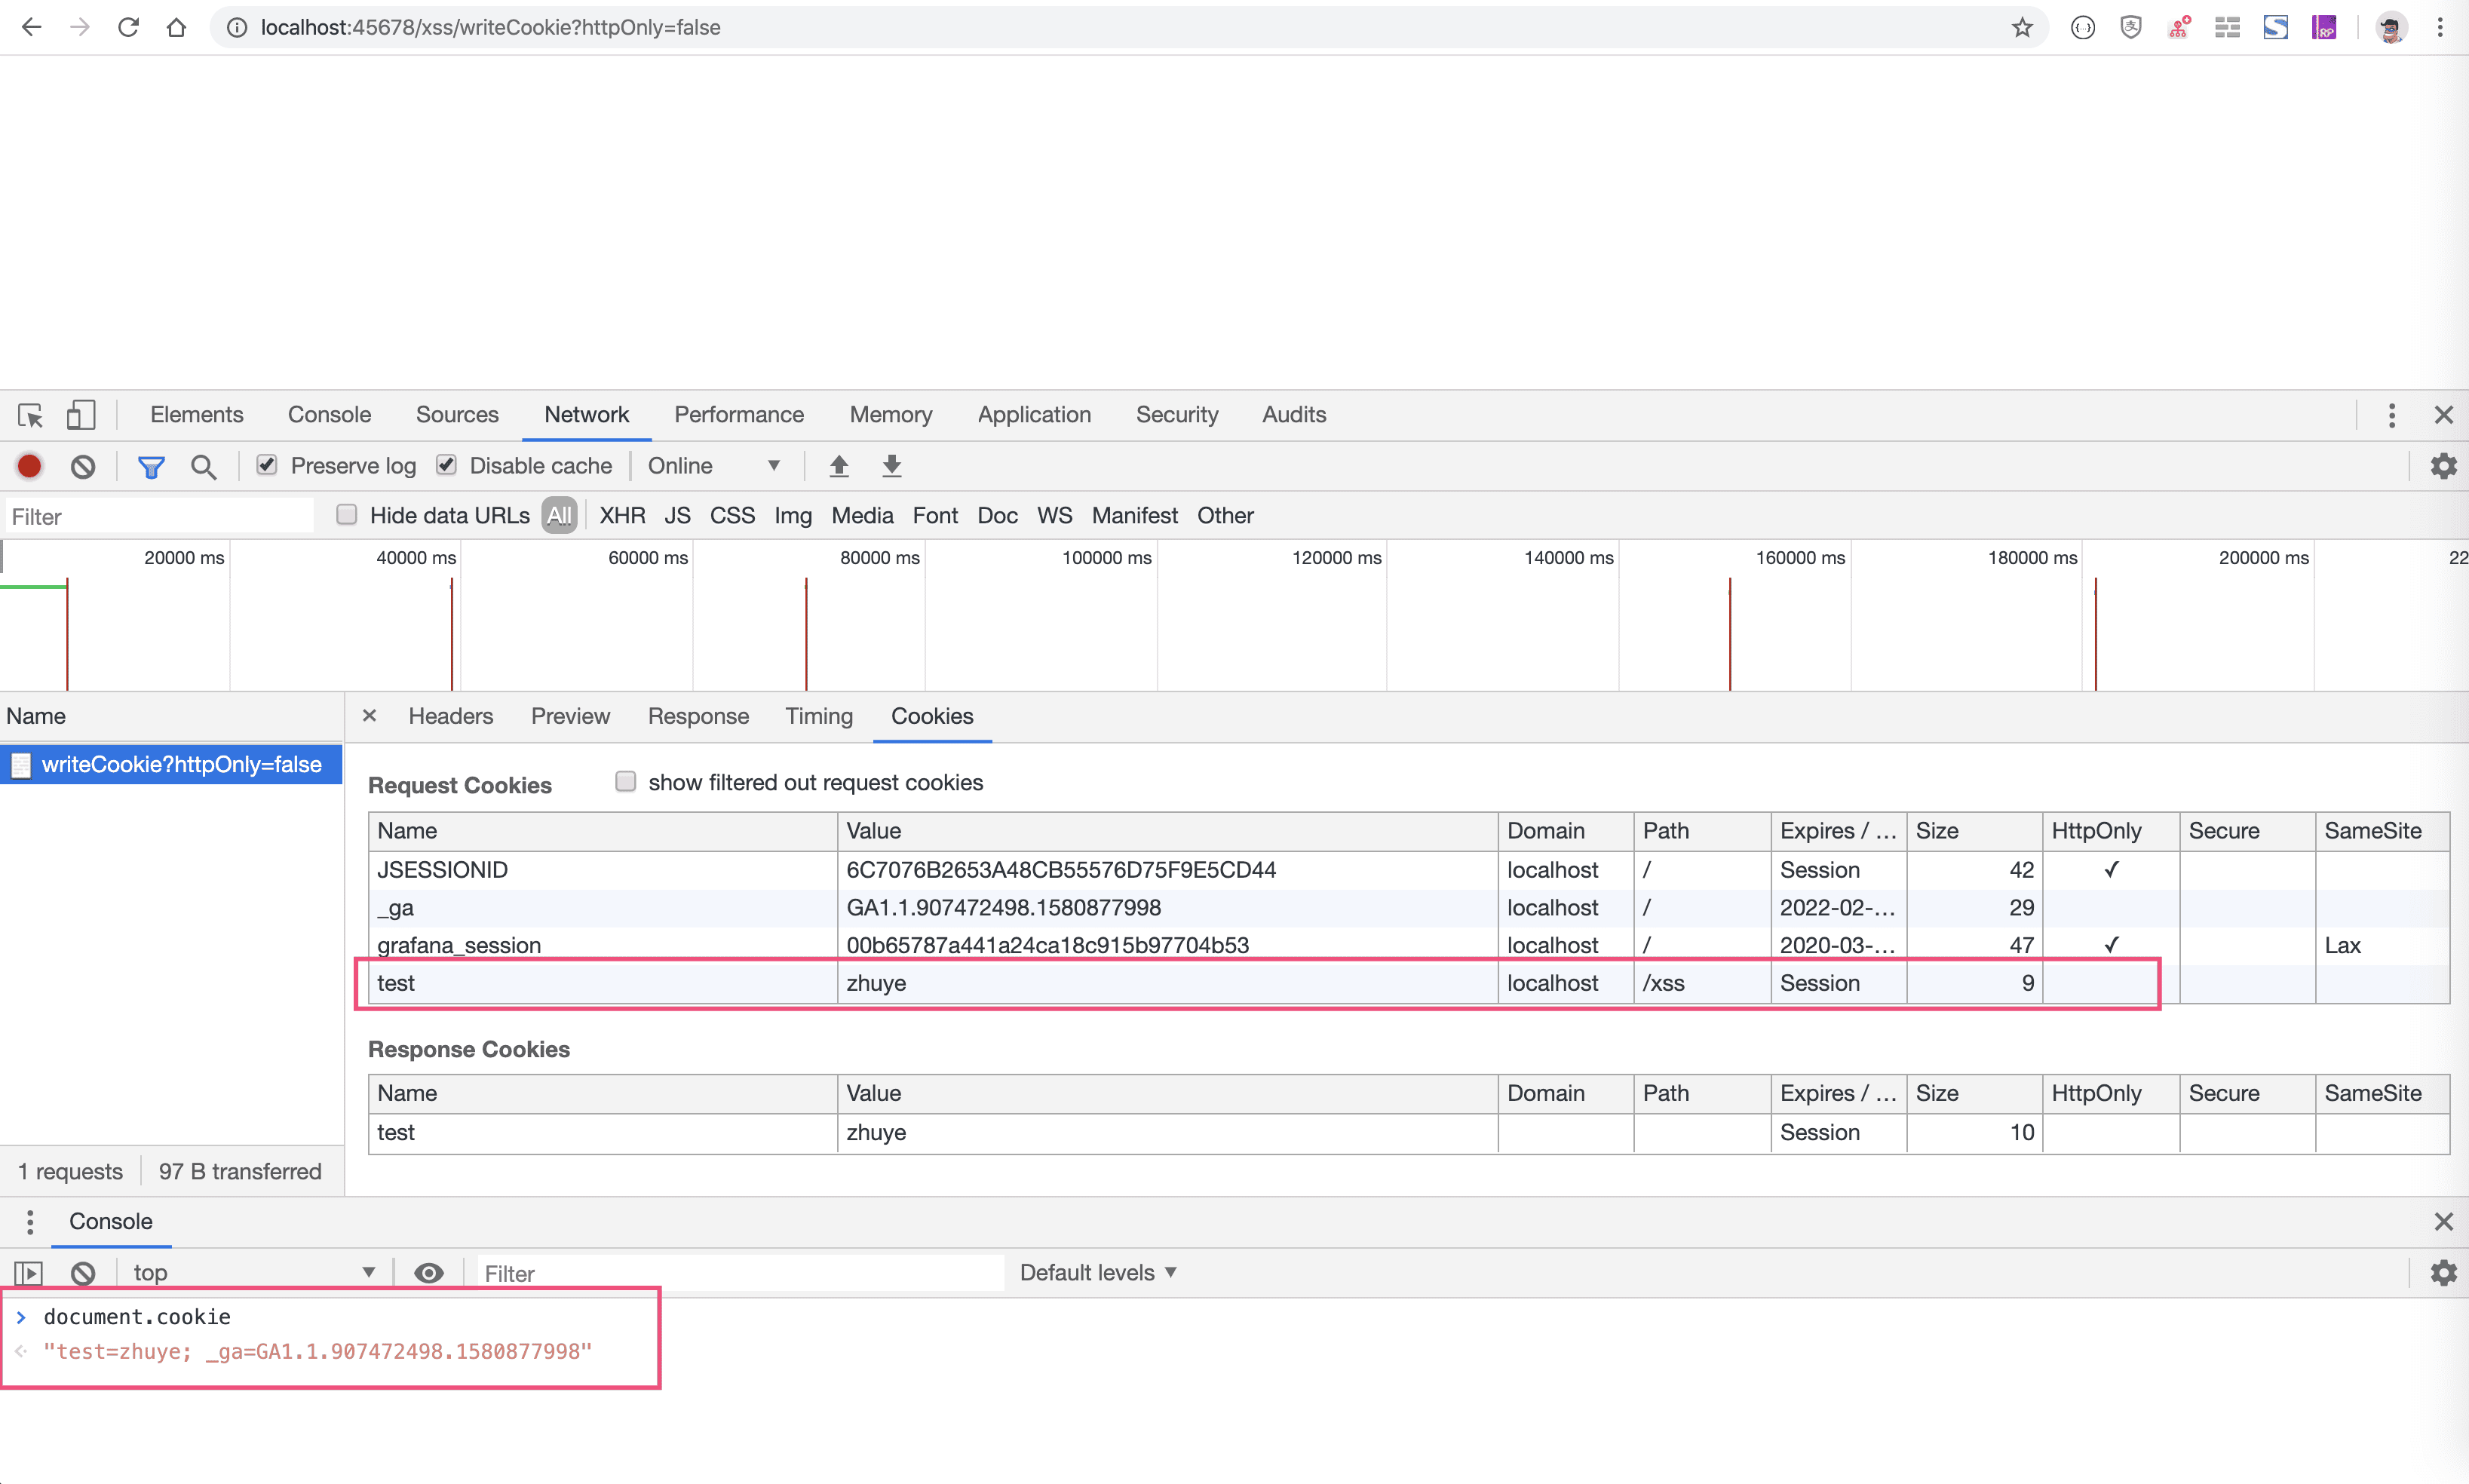This screenshot has height=1484, width=2469.
Task: Enable show filtered out request cookies
Action: (x=626, y=781)
